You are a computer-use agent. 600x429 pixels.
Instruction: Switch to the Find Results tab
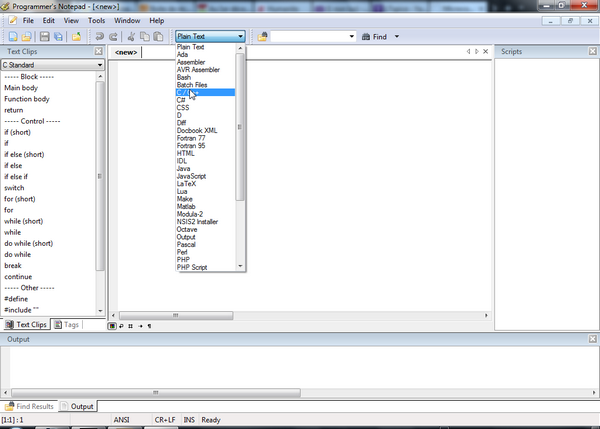click(x=34, y=406)
